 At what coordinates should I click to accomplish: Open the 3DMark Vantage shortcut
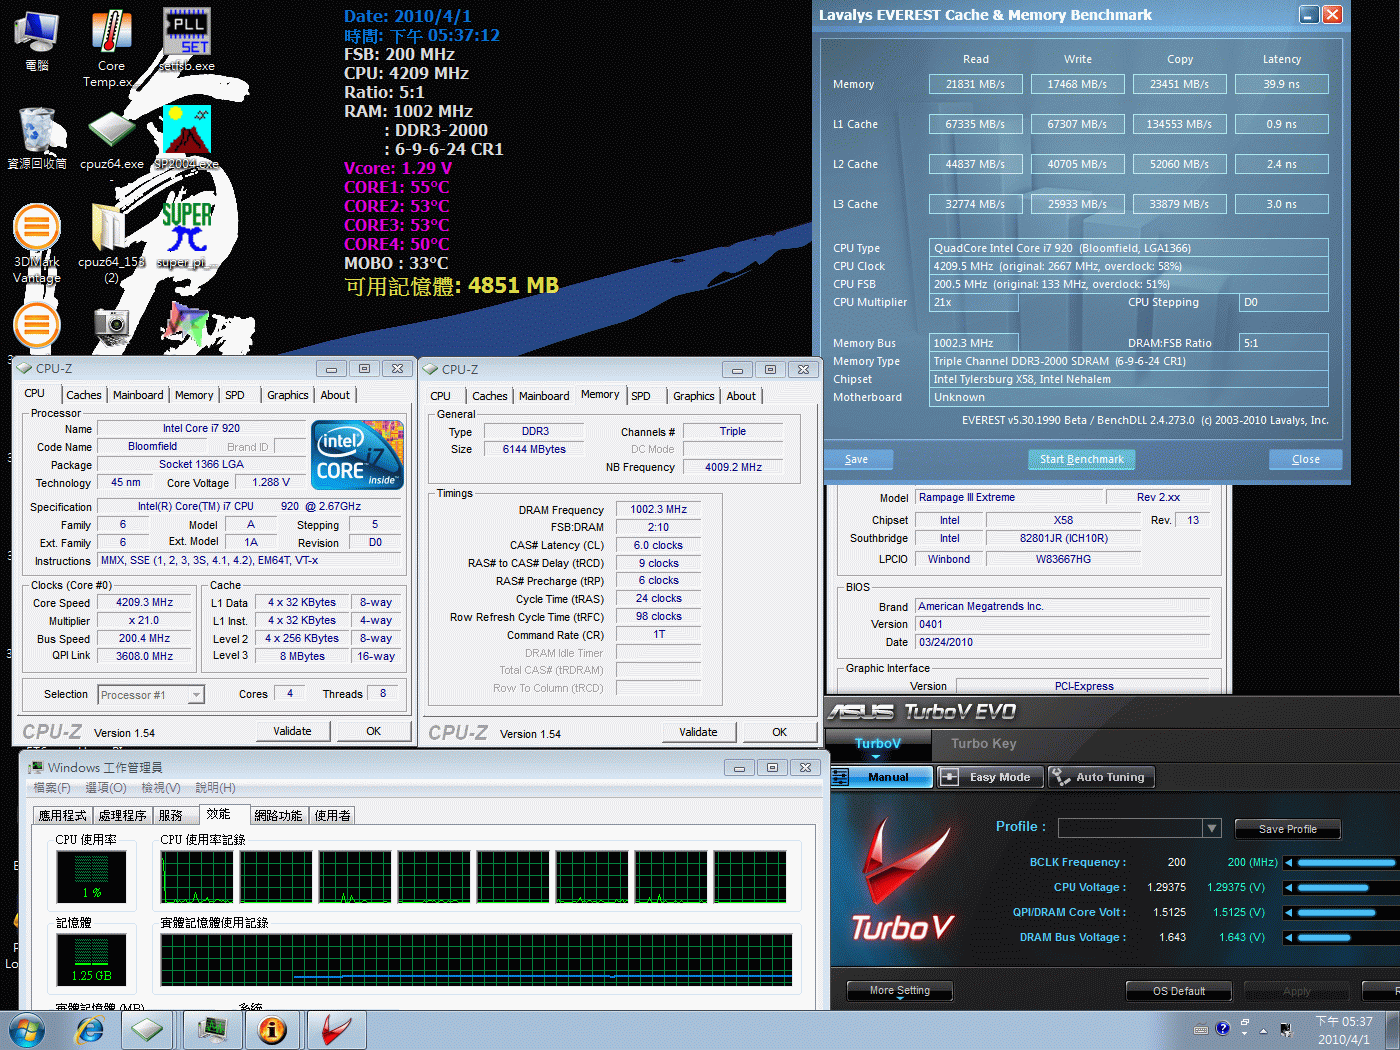[37, 229]
